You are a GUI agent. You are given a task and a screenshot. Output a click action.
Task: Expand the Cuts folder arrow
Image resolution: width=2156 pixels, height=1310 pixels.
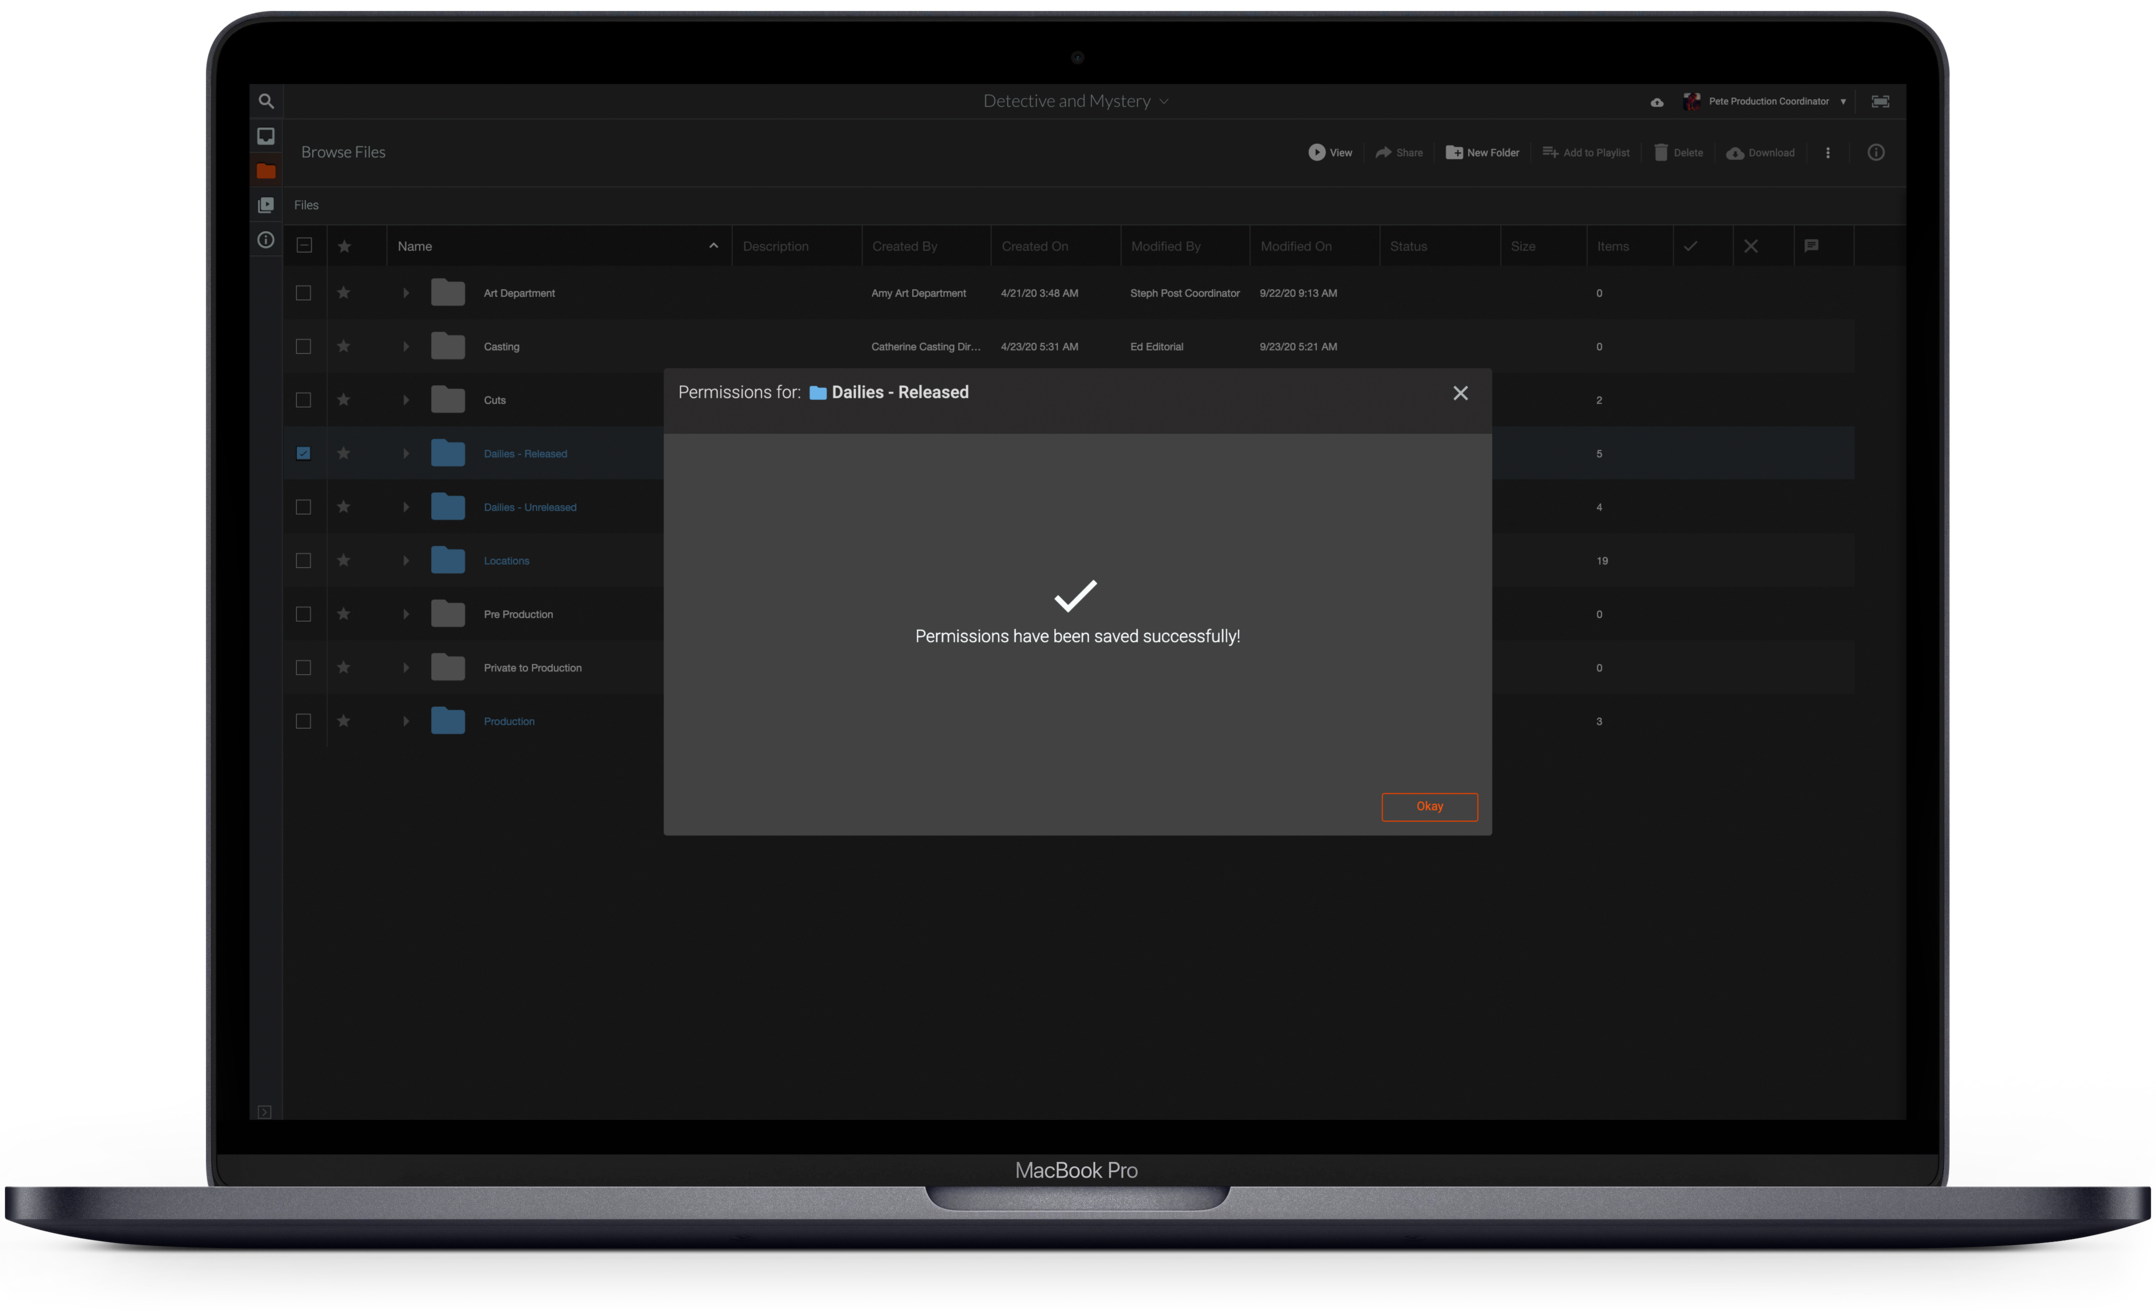(x=406, y=400)
